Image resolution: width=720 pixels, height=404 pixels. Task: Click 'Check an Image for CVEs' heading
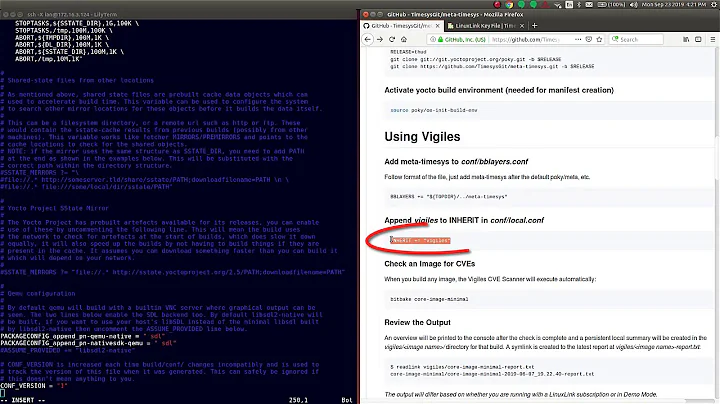coord(429,264)
